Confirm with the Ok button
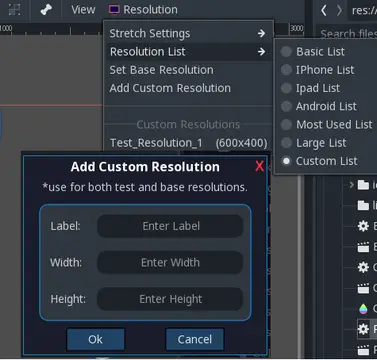This screenshot has height=360, width=377. (x=95, y=339)
